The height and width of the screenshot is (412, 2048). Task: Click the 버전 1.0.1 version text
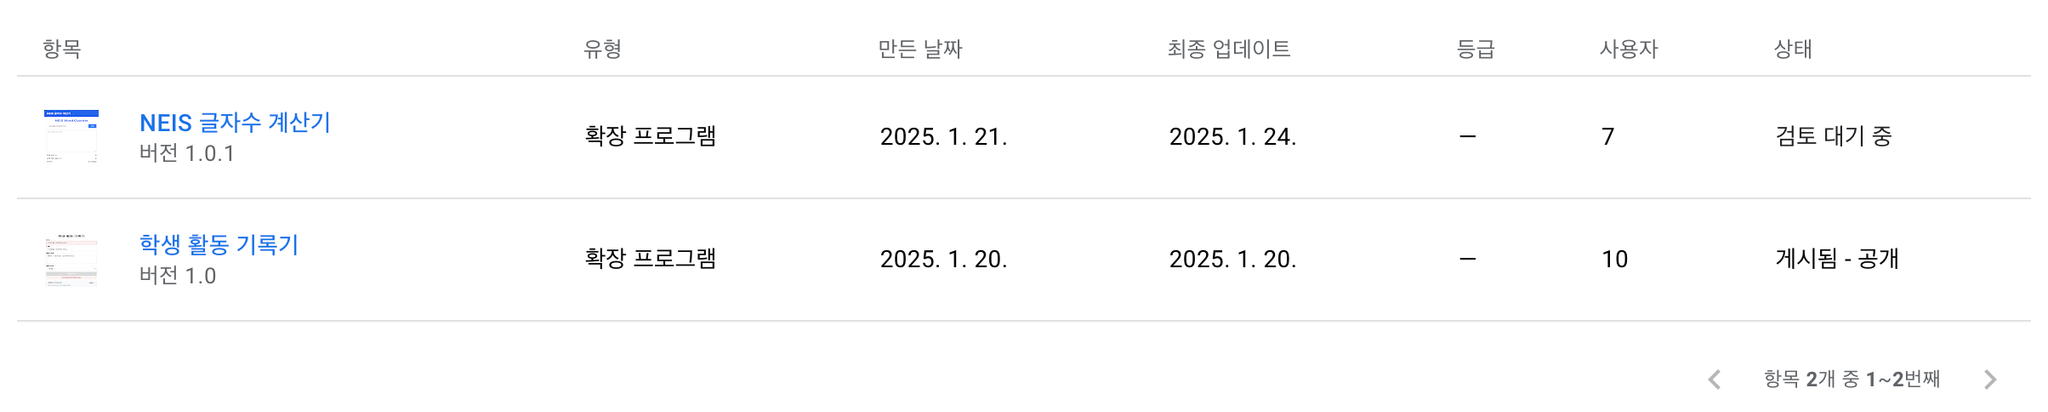point(187,154)
